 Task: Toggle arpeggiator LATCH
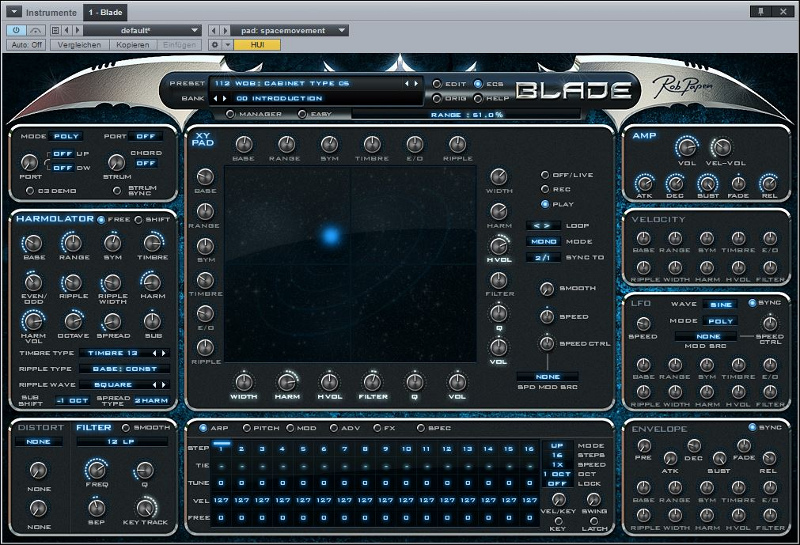click(594, 521)
